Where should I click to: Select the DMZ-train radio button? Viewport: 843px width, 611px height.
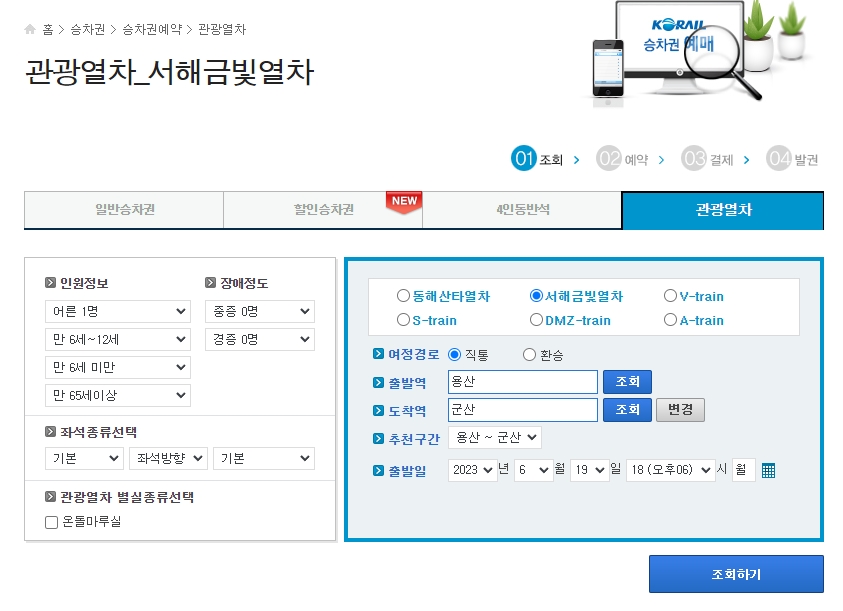(536, 319)
